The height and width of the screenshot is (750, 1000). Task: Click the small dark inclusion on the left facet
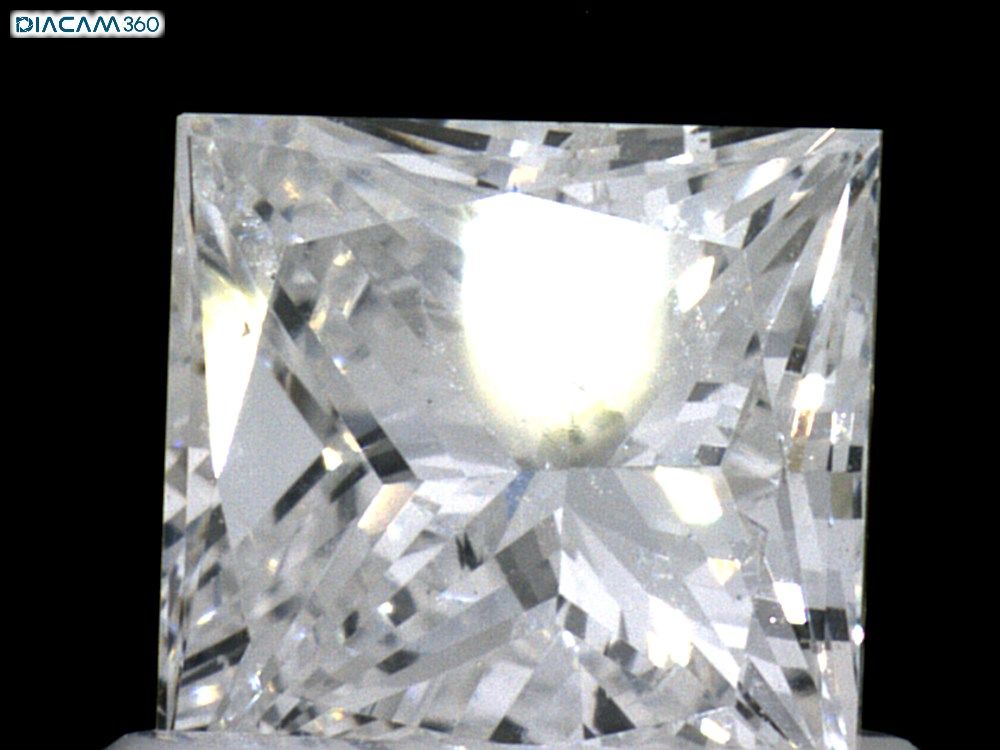coord(242,327)
